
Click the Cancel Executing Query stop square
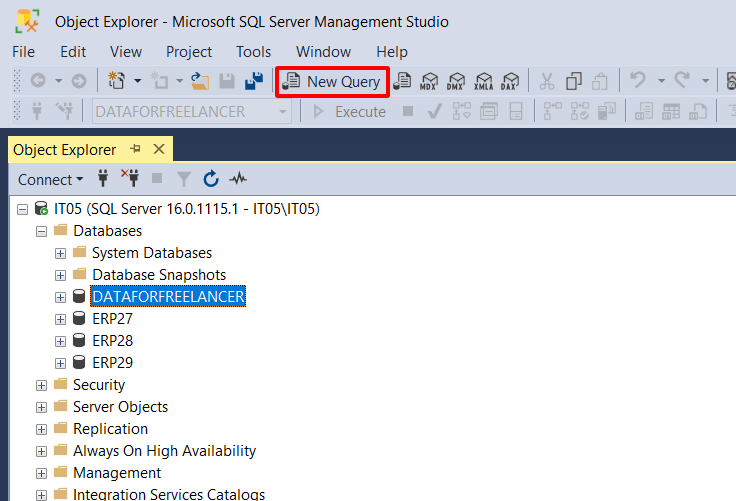408,111
